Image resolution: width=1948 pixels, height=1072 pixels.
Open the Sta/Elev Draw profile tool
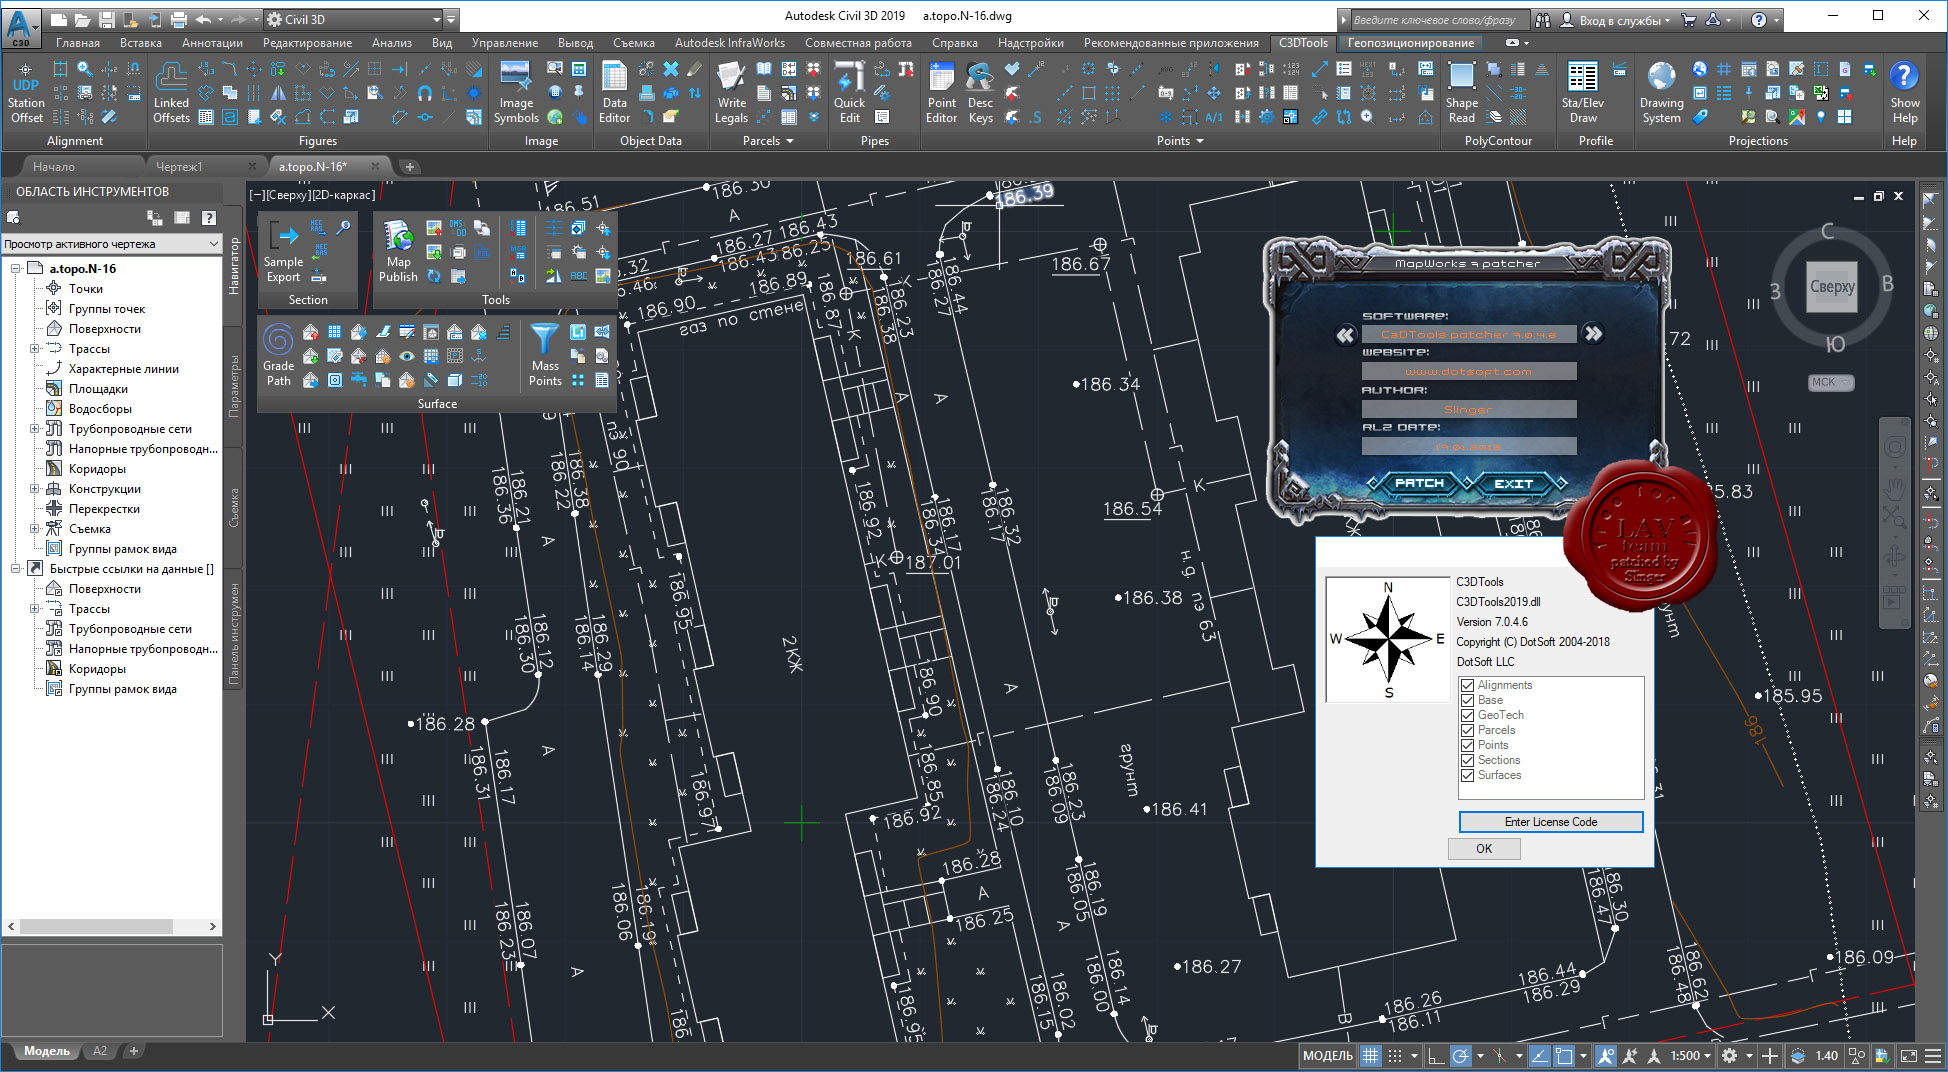(x=1582, y=92)
